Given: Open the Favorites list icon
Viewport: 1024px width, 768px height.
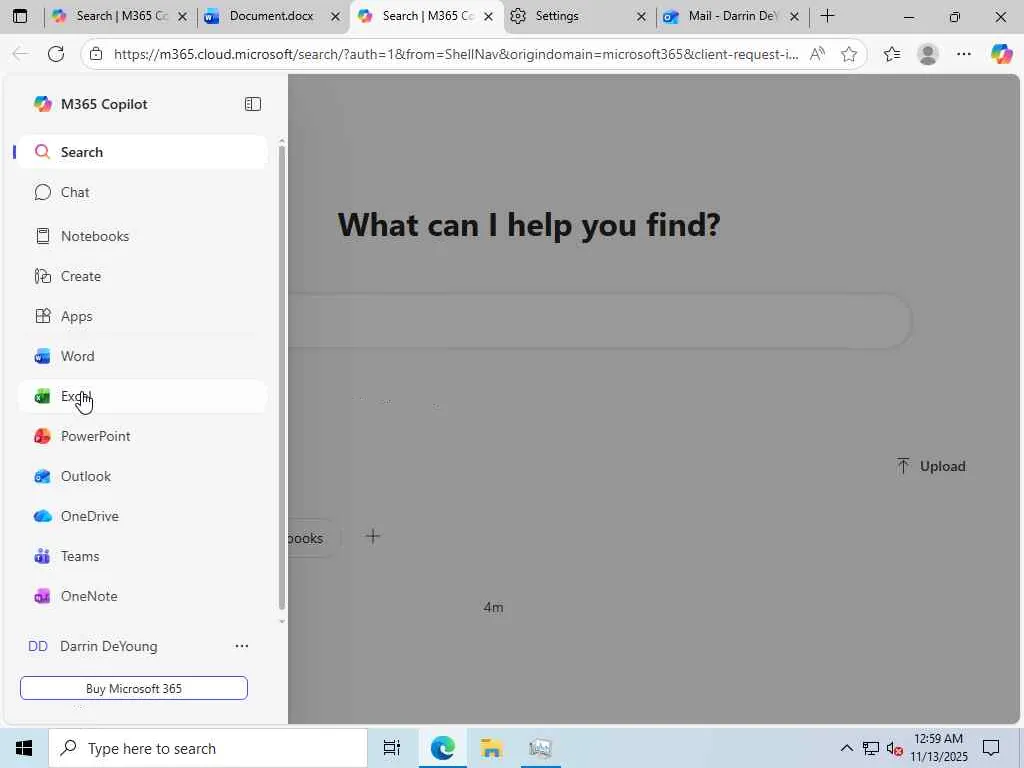Looking at the screenshot, I should [x=892, y=54].
